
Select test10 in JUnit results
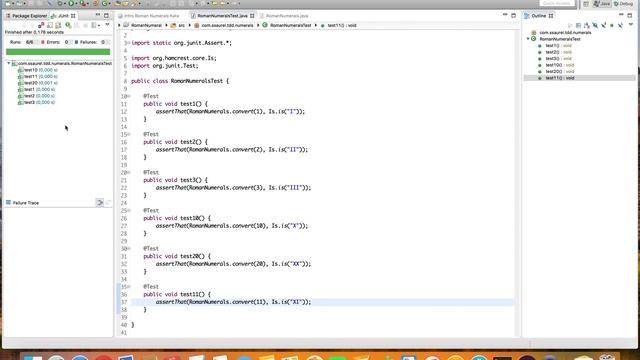pyautogui.click(x=37, y=70)
